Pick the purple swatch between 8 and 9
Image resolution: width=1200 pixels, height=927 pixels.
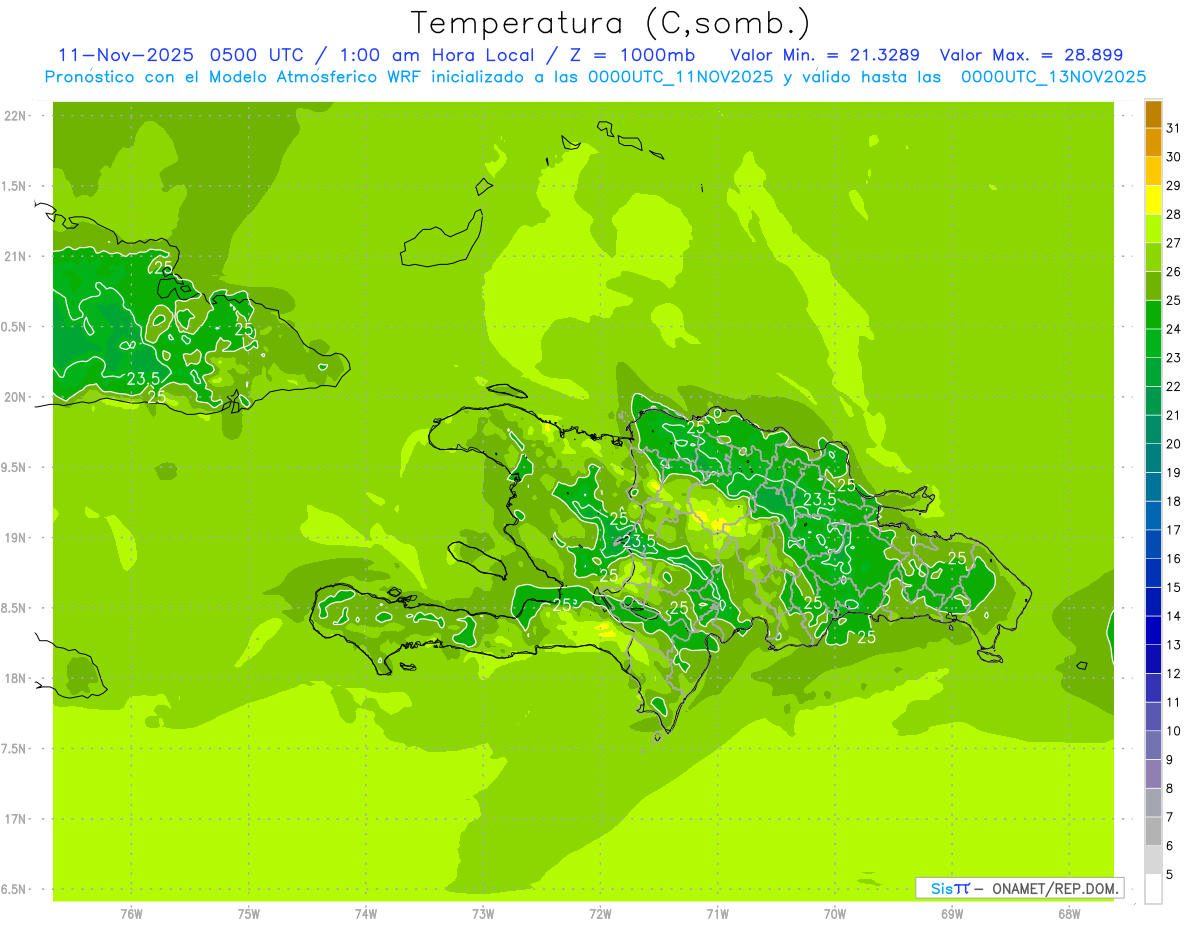click(x=1153, y=774)
